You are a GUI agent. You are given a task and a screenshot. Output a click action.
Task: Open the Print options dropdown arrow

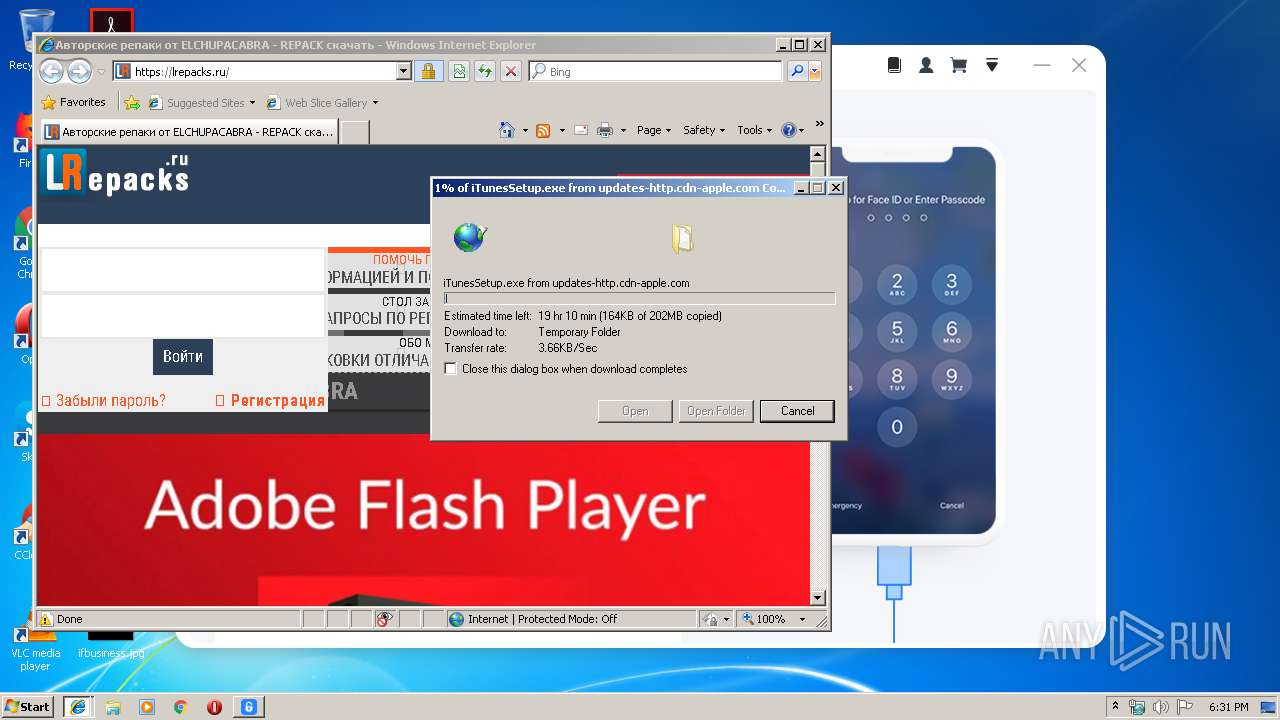(x=623, y=130)
